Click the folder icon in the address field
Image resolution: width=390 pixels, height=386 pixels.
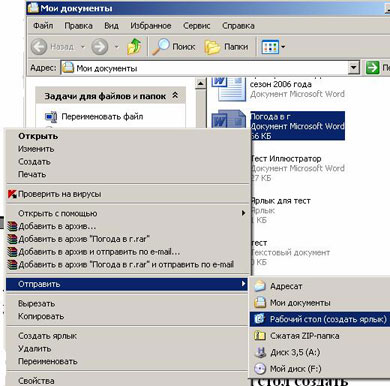(68, 68)
